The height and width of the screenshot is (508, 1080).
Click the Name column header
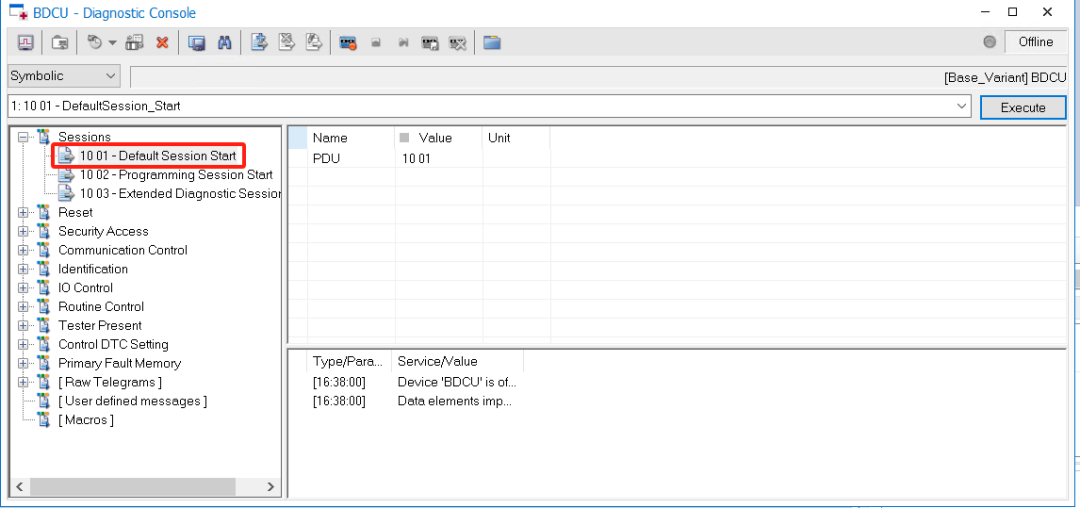(x=351, y=138)
